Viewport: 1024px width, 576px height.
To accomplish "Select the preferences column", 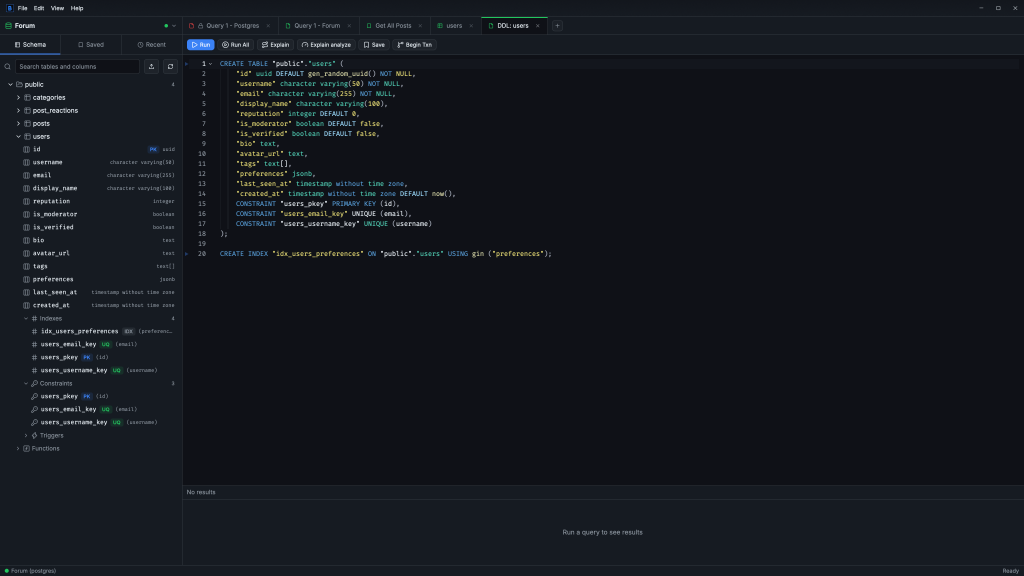I will point(90,280).
